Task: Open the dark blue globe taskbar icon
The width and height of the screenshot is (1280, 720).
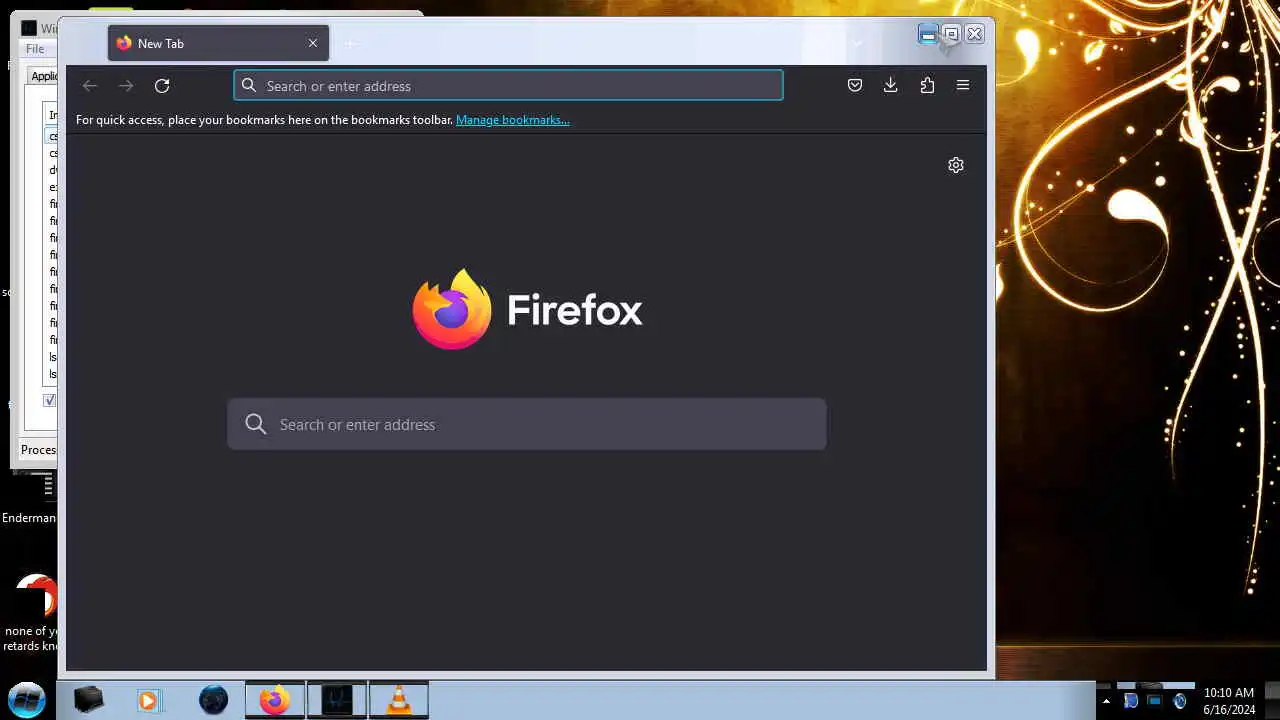Action: (x=213, y=700)
